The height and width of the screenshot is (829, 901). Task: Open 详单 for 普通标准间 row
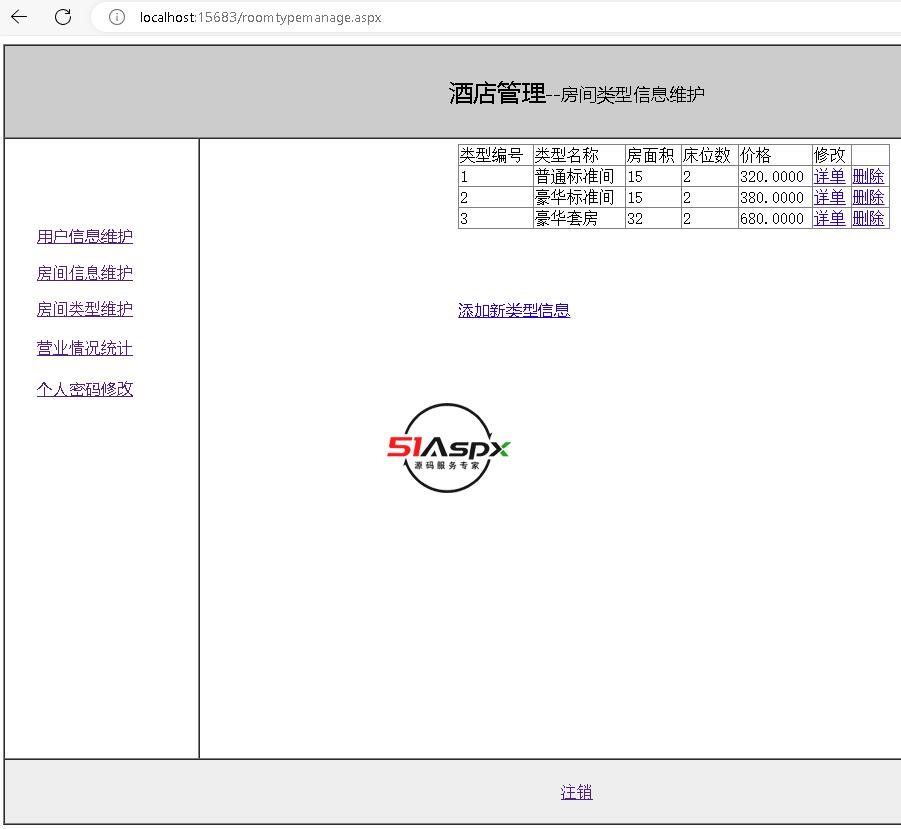coord(829,176)
